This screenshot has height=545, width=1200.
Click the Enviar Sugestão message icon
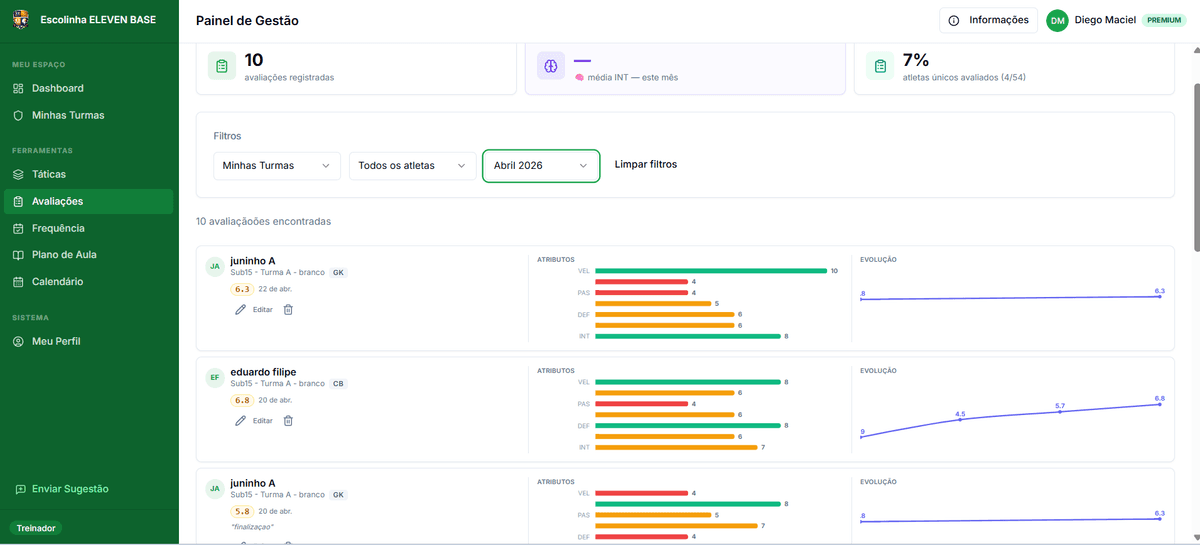pos(21,489)
